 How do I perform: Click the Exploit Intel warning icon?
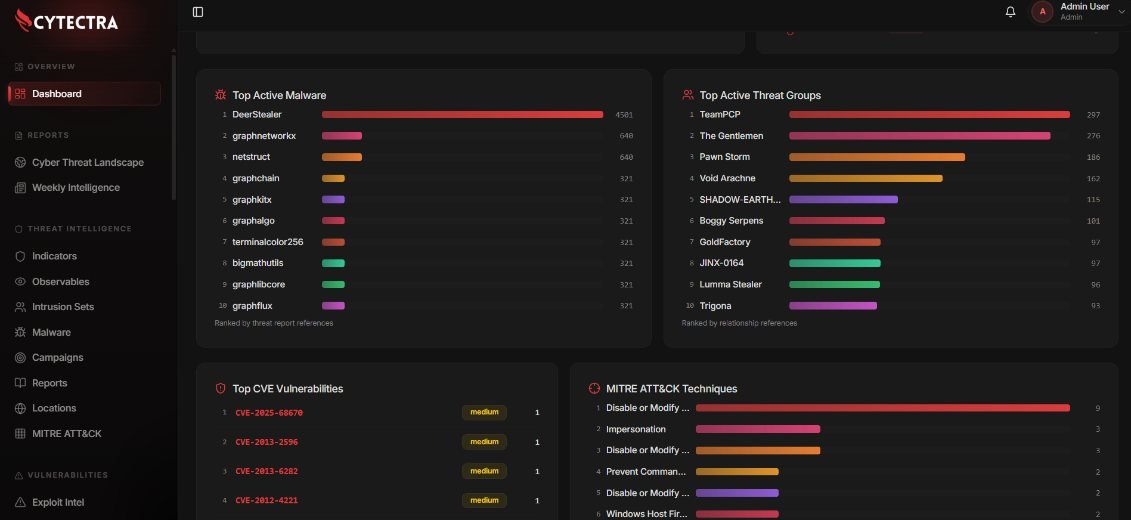click(20, 502)
